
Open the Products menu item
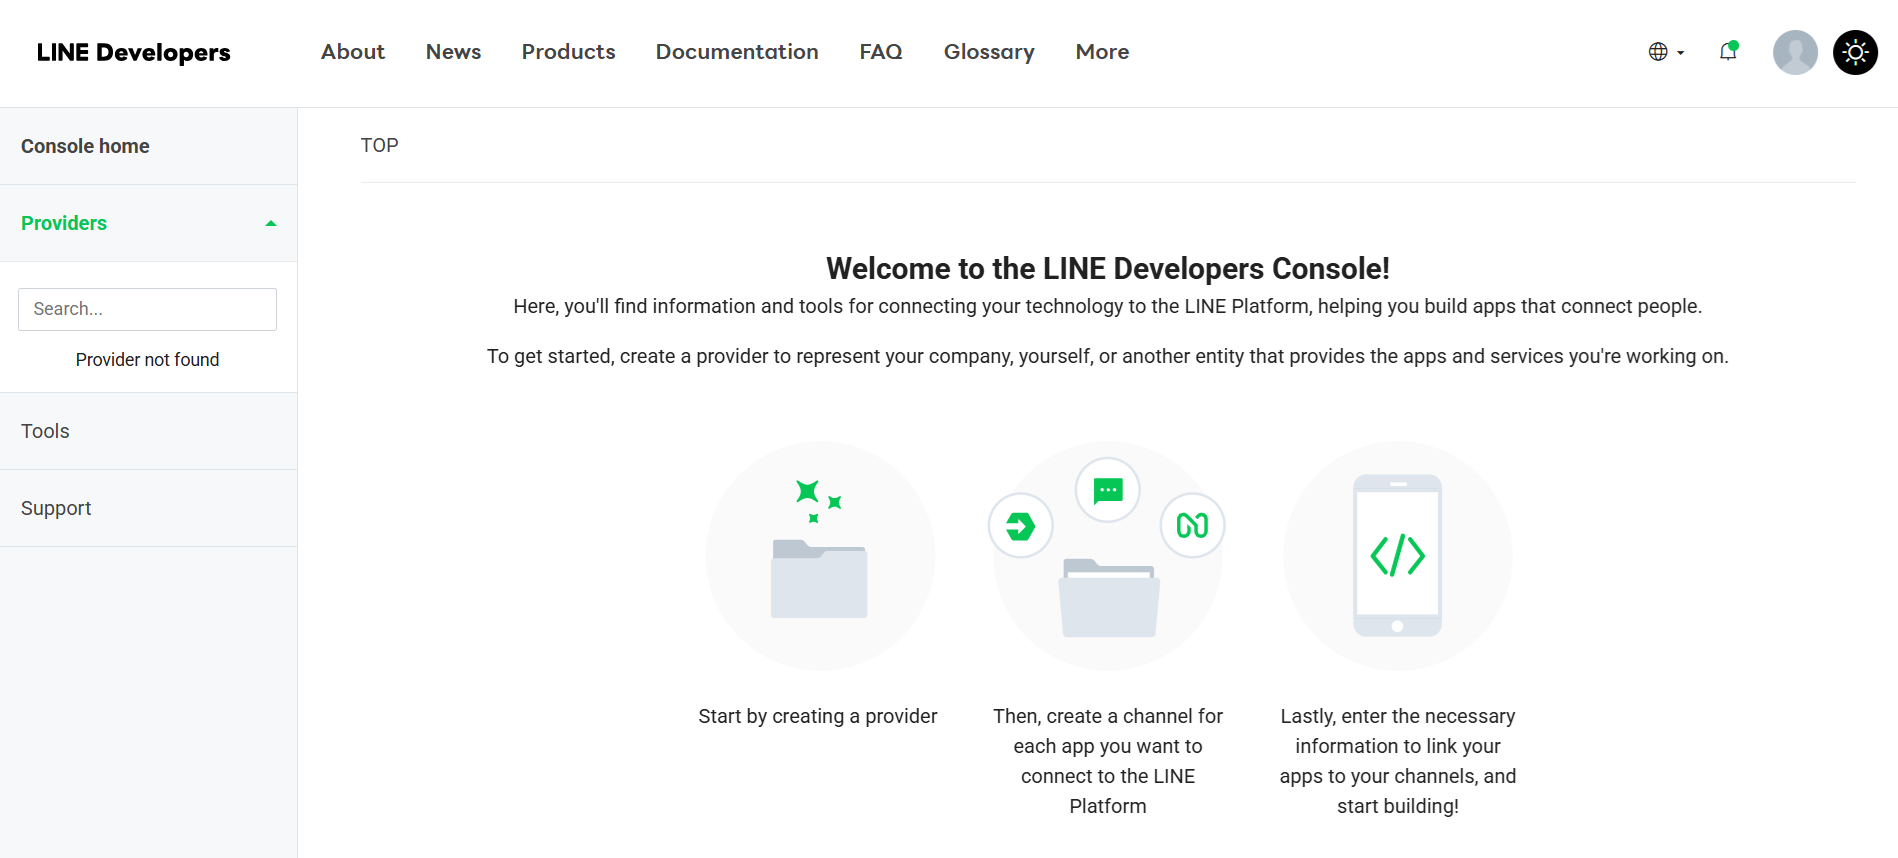tap(568, 52)
